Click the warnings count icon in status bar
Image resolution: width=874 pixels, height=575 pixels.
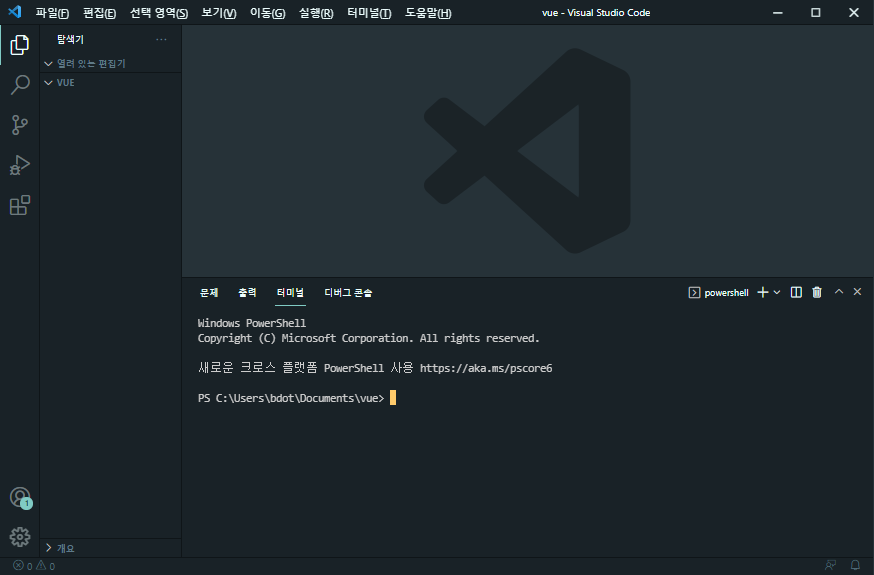tap(41, 566)
